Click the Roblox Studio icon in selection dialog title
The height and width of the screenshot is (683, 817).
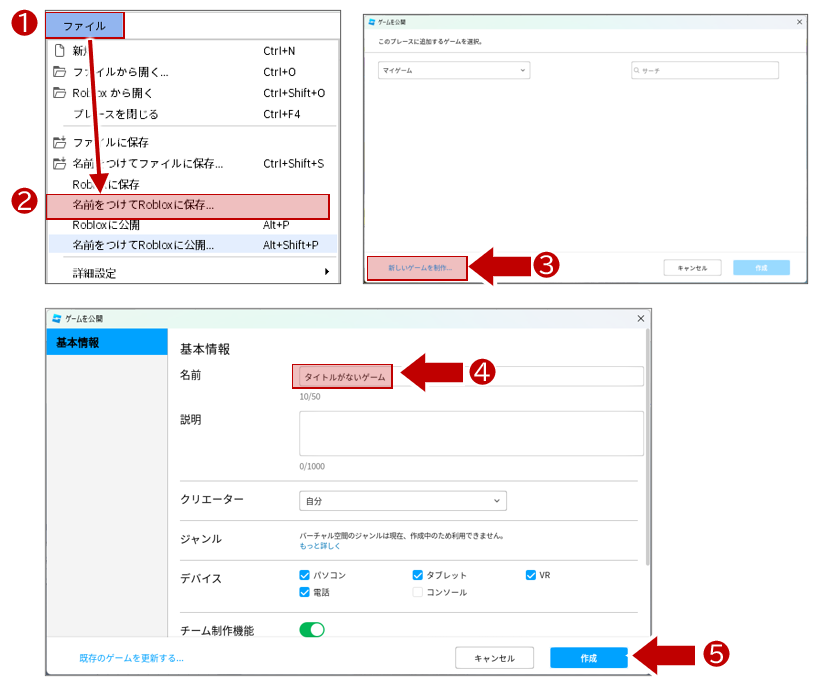(x=372, y=22)
